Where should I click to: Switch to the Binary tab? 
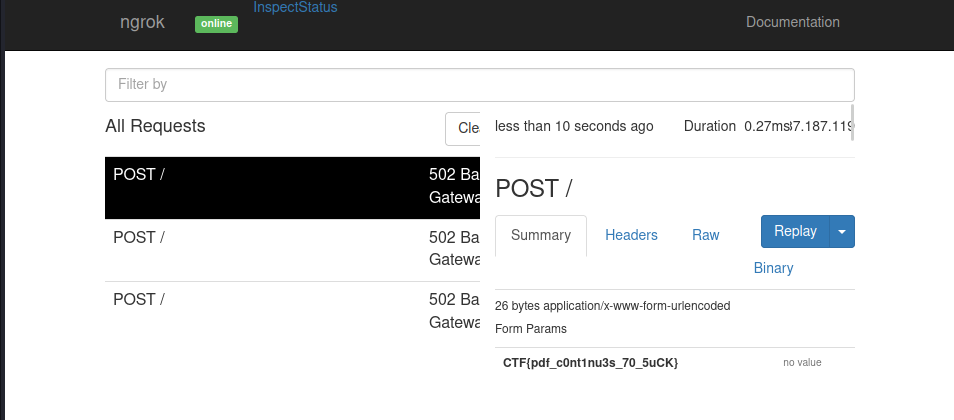click(773, 268)
